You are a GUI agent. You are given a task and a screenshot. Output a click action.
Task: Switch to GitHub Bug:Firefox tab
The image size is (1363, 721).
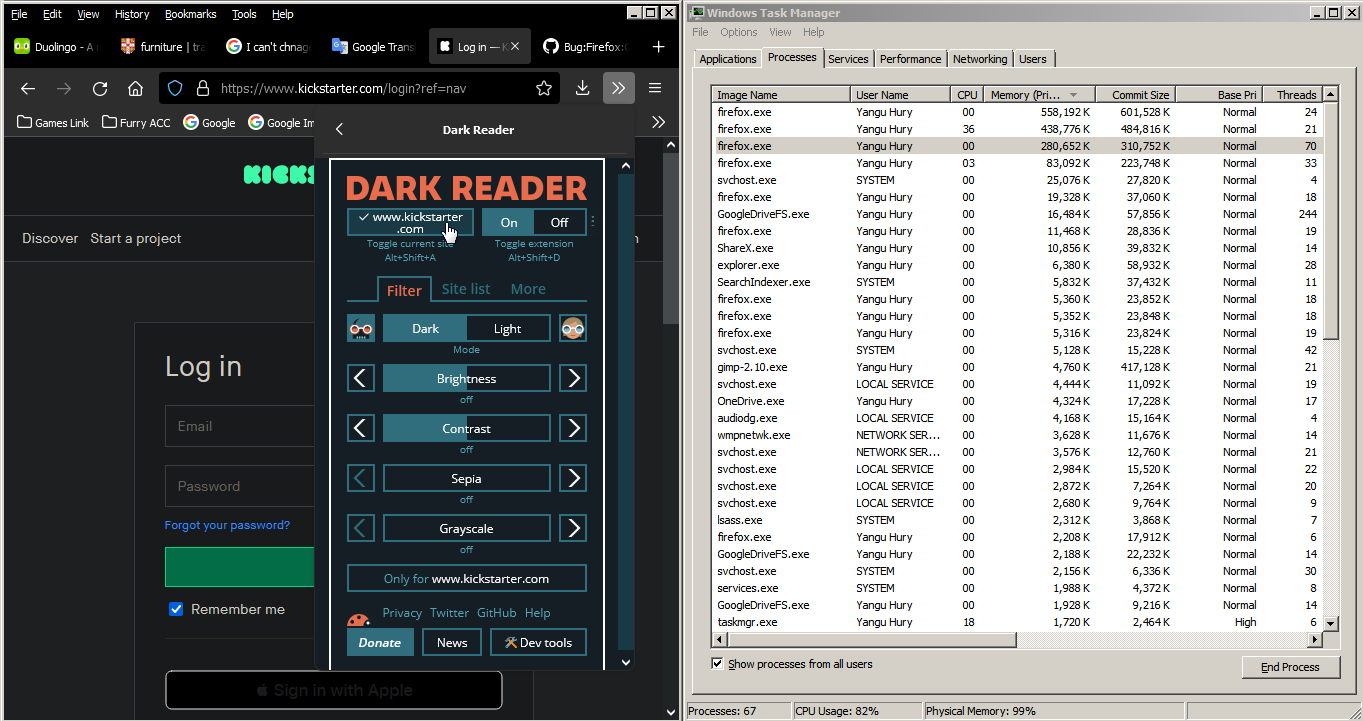585,47
